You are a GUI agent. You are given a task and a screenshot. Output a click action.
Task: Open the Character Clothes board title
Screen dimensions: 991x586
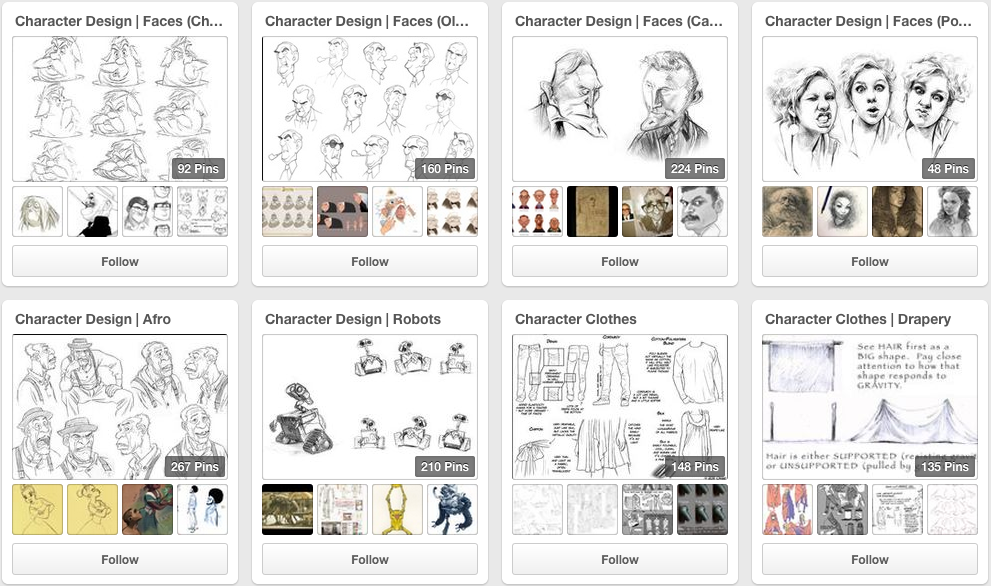coord(576,319)
